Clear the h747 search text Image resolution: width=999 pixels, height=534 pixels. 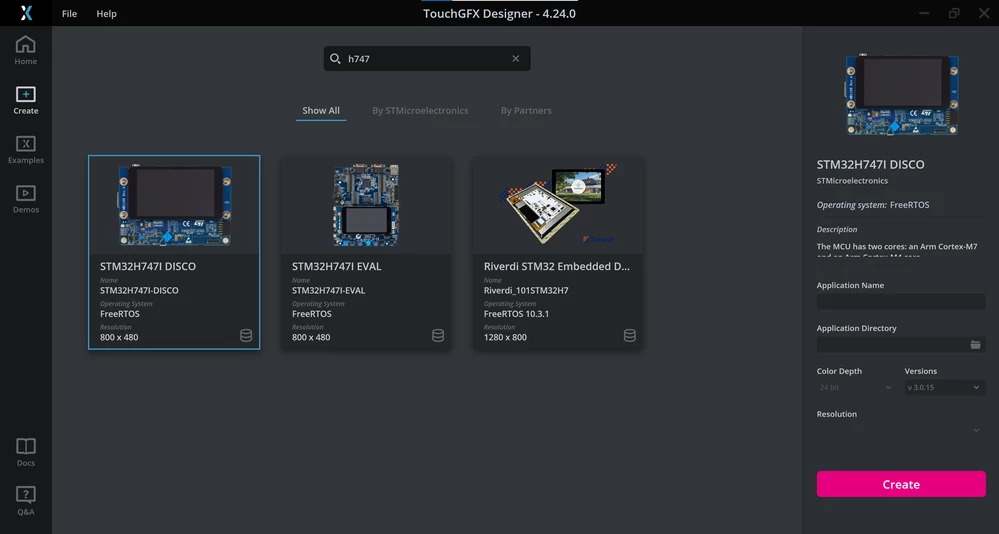click(x=515, y=59)
